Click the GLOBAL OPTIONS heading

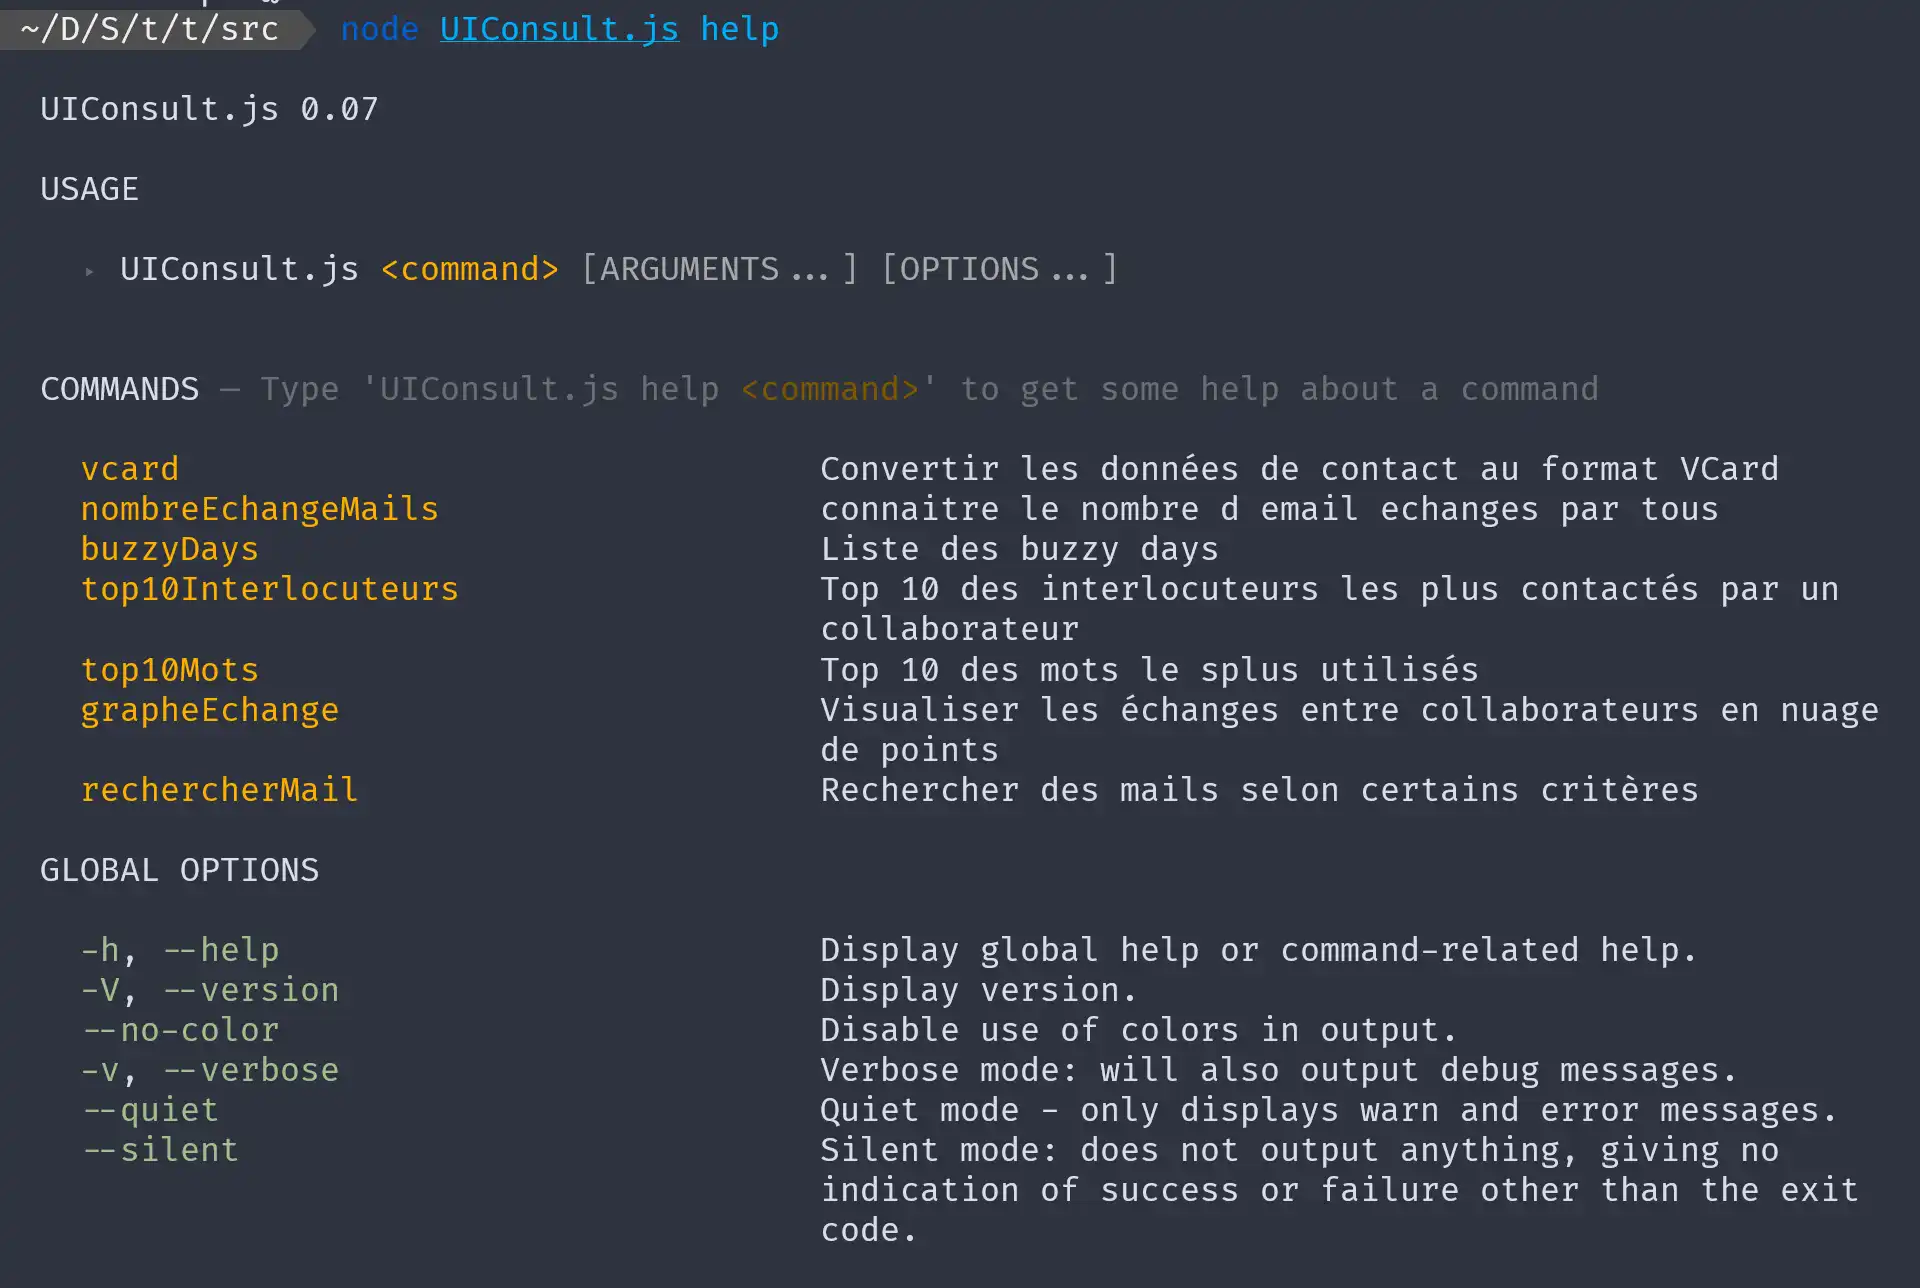179,870
